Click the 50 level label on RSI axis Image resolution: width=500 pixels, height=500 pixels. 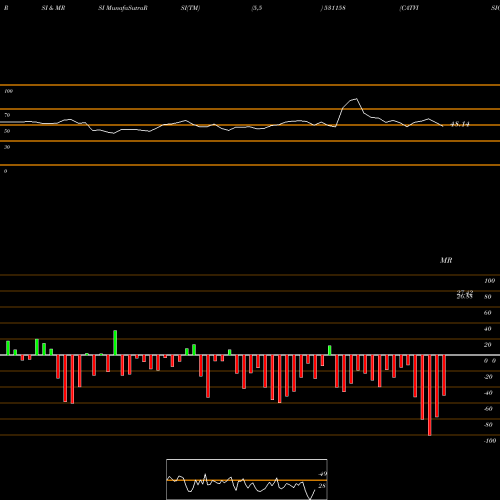pos(7,131)
